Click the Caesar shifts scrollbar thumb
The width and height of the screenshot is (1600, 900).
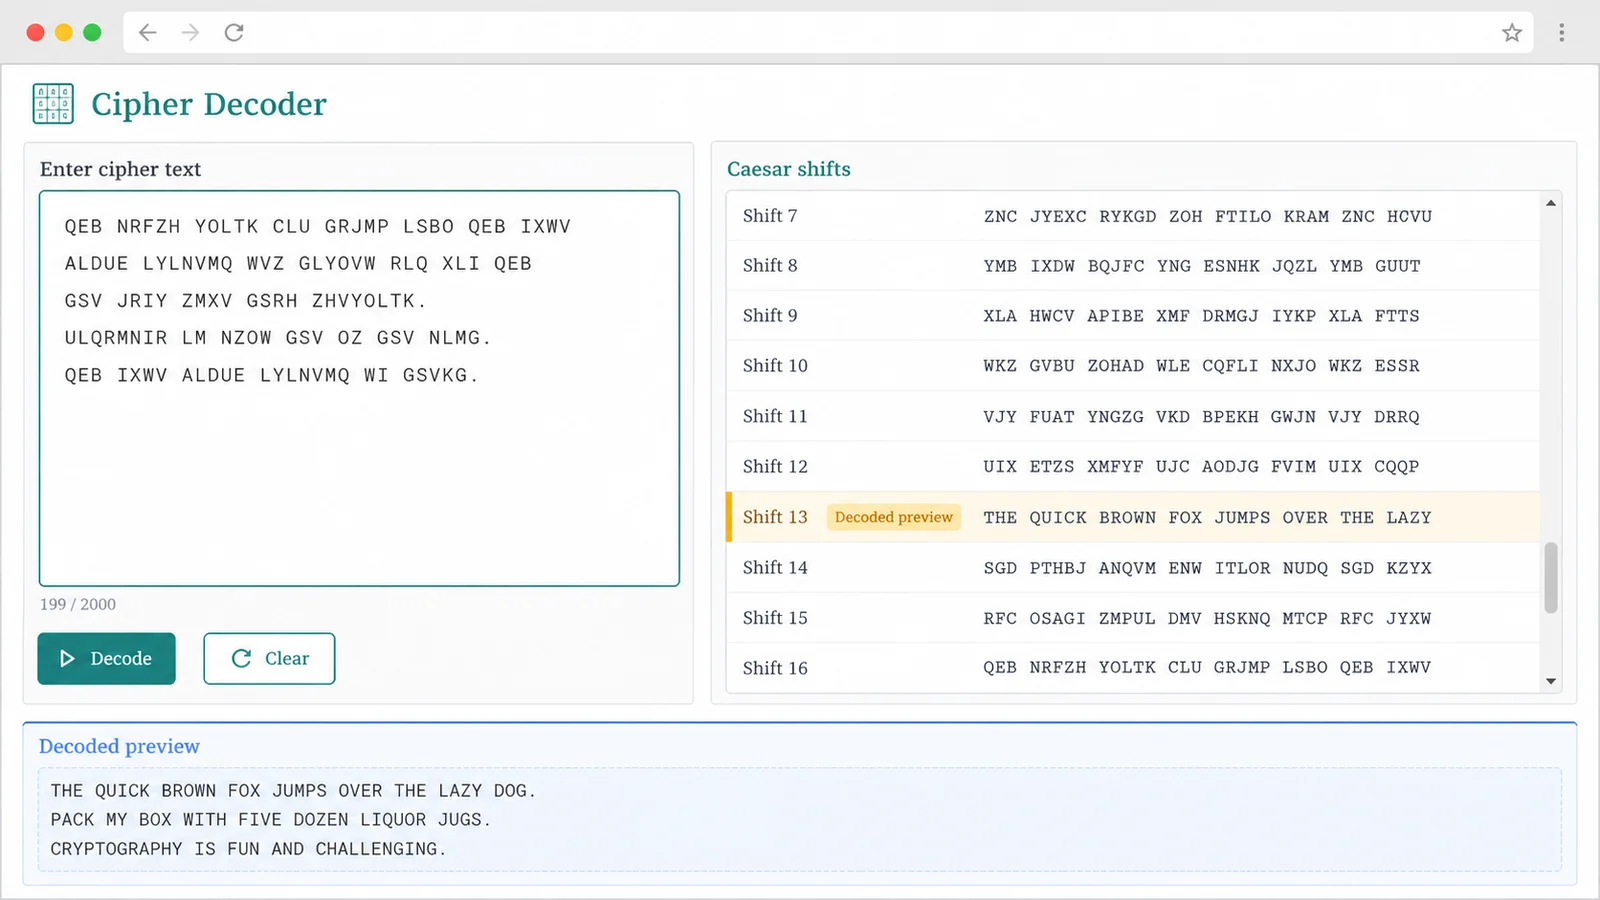coord(1551,578)
